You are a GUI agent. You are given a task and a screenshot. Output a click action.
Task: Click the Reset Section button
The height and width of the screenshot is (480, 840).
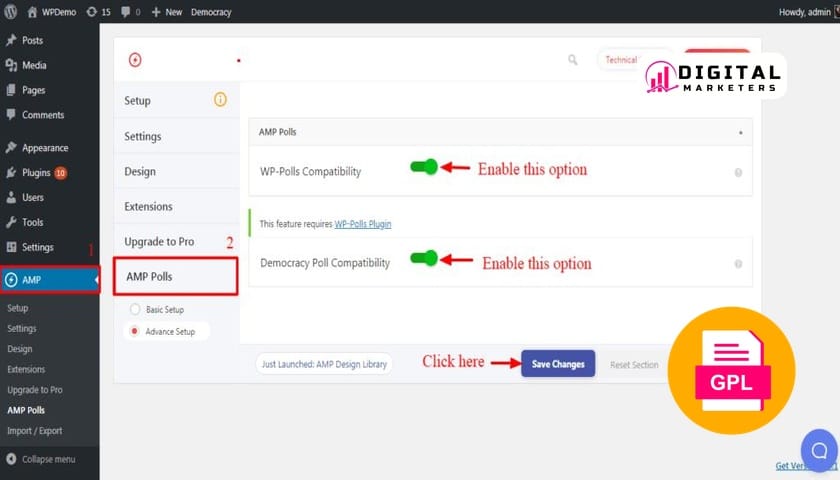[x=634, y=364]
